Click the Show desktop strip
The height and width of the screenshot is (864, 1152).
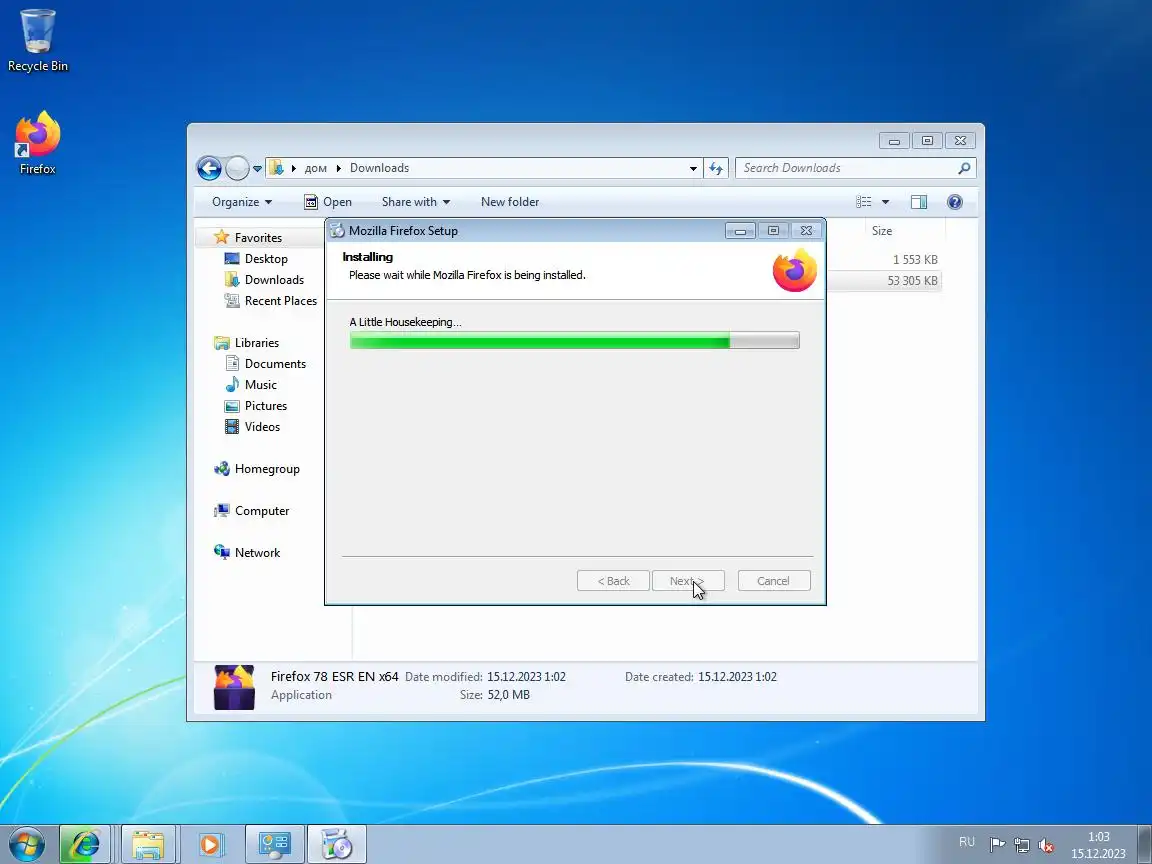point(1145,844)
